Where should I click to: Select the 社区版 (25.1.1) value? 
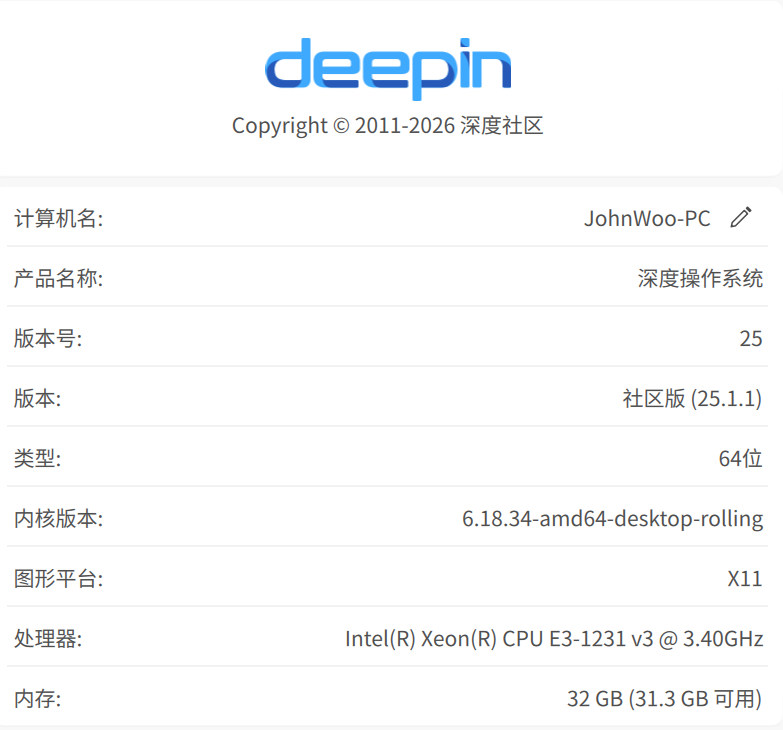(x=692, y=399)
